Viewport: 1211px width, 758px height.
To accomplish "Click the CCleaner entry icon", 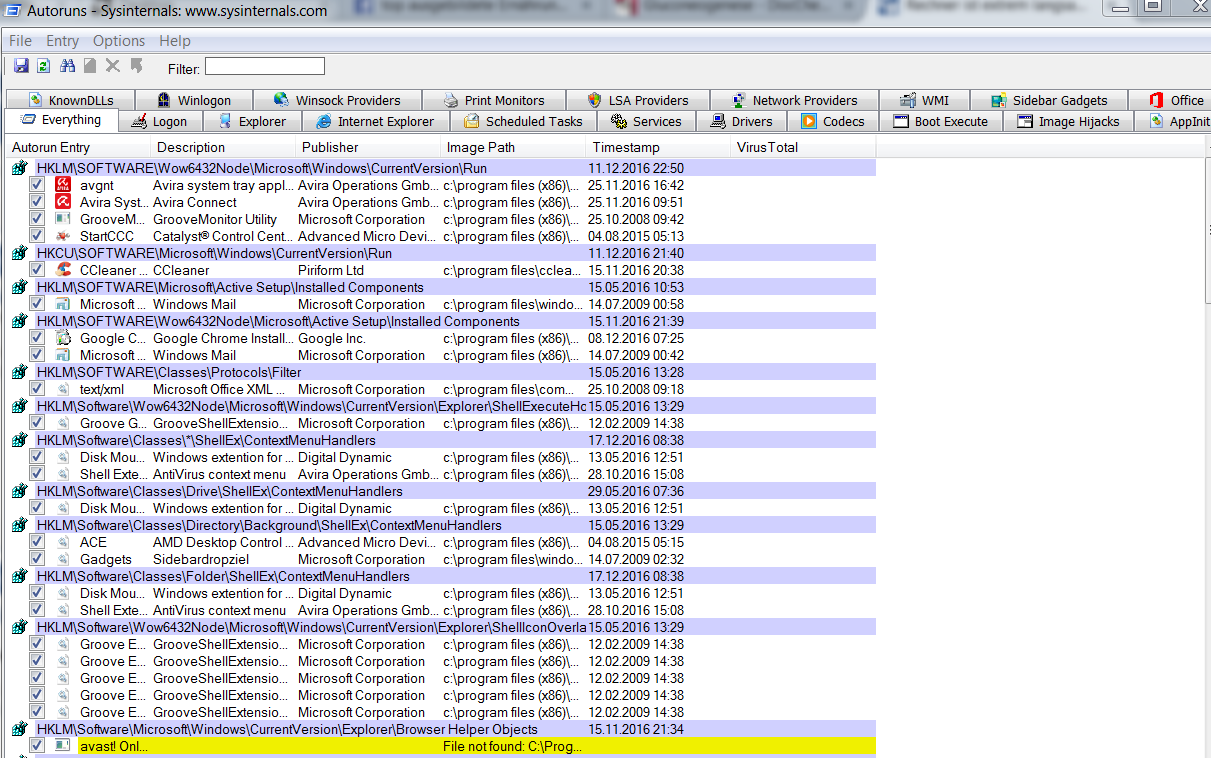I will pos(63,270).
